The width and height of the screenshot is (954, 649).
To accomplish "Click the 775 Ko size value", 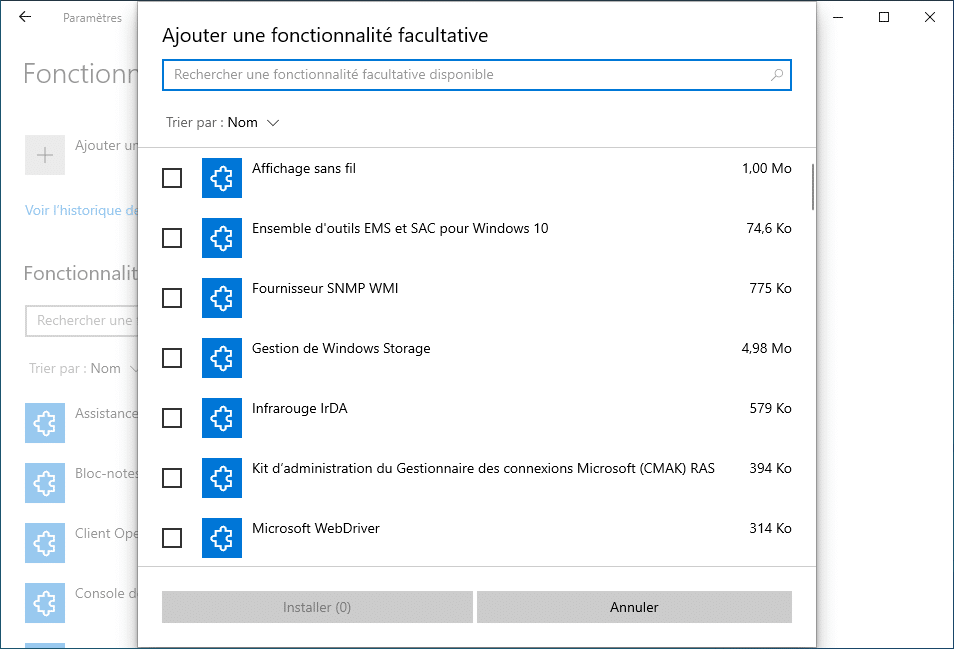I will pyautogui.click(x=770, y=288).
